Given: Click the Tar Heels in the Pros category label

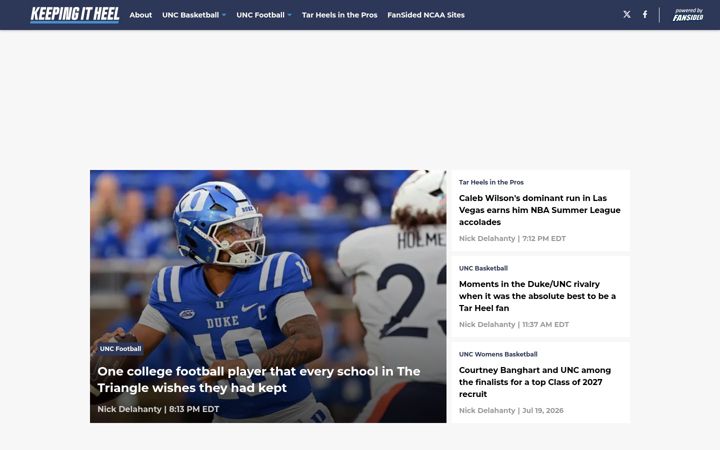Looking at the screenshot, I should tap(491, 182).
